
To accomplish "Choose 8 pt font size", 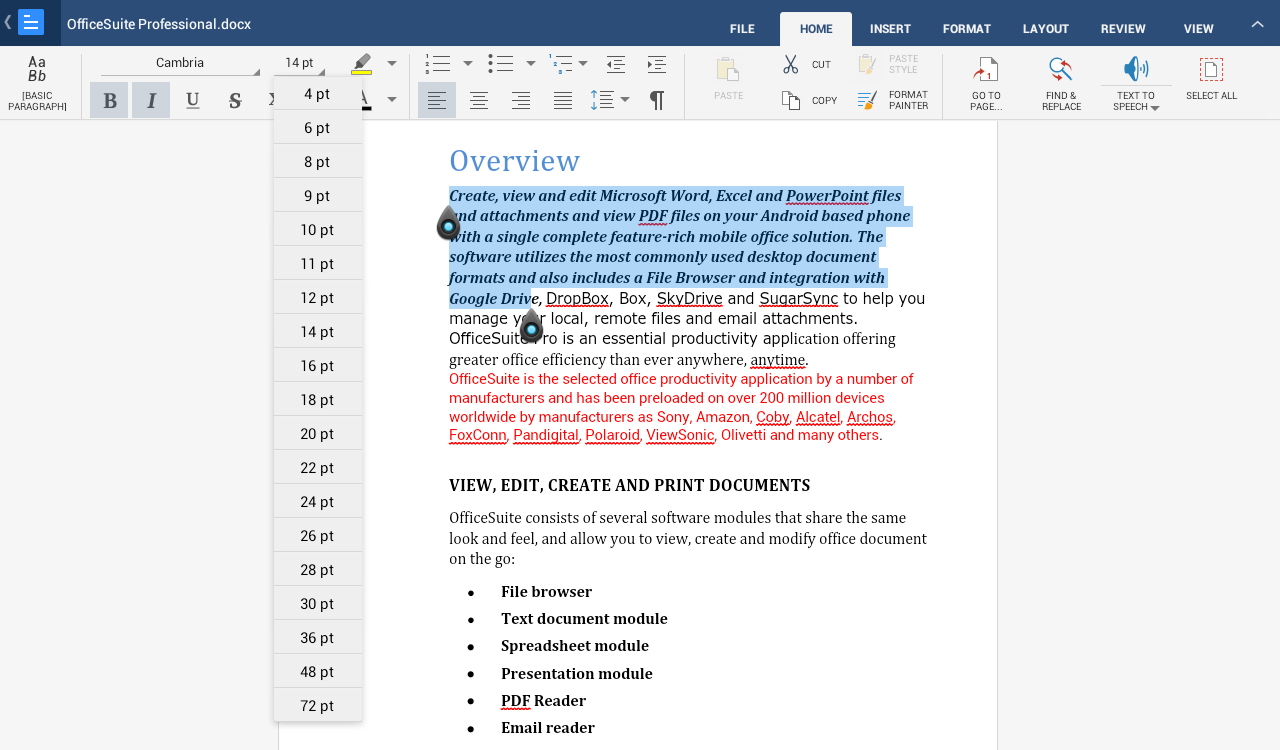I will click(318, 162).
